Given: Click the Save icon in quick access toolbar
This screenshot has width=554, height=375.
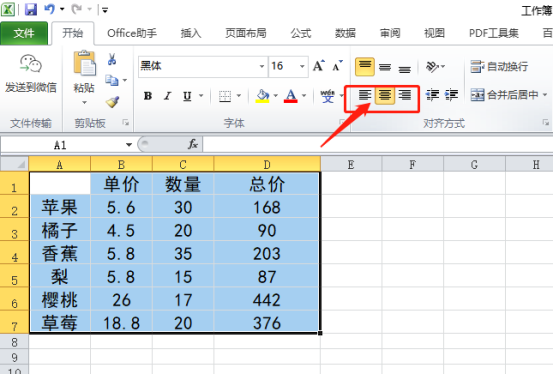Looking at the screenshot, I should (31, 10).
